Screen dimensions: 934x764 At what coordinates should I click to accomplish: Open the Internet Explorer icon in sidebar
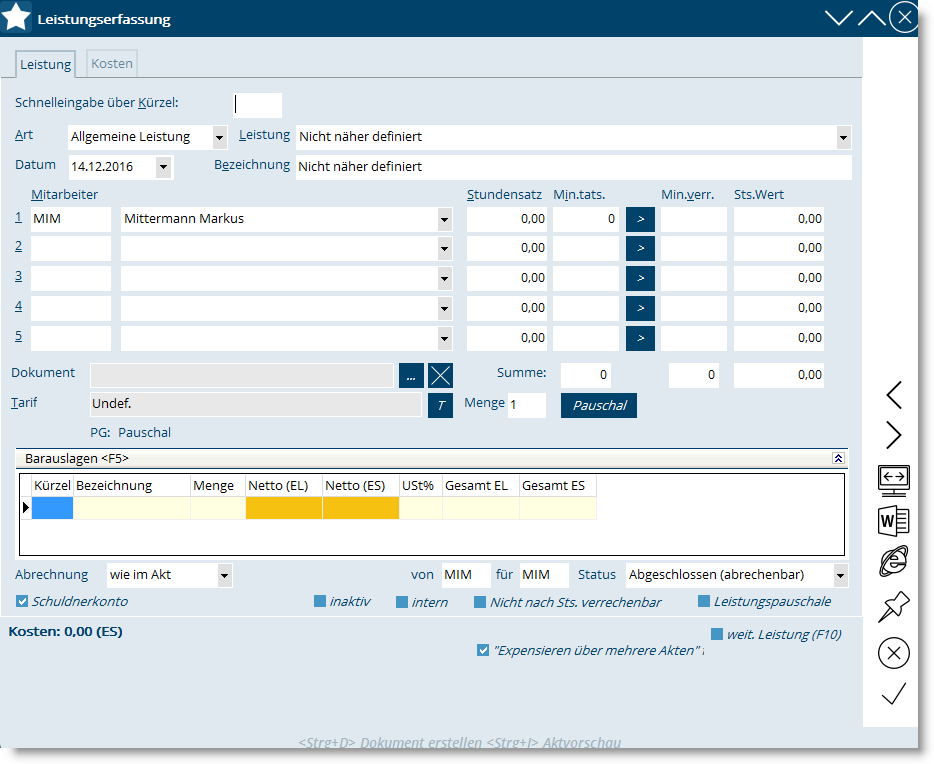[893, 563]
